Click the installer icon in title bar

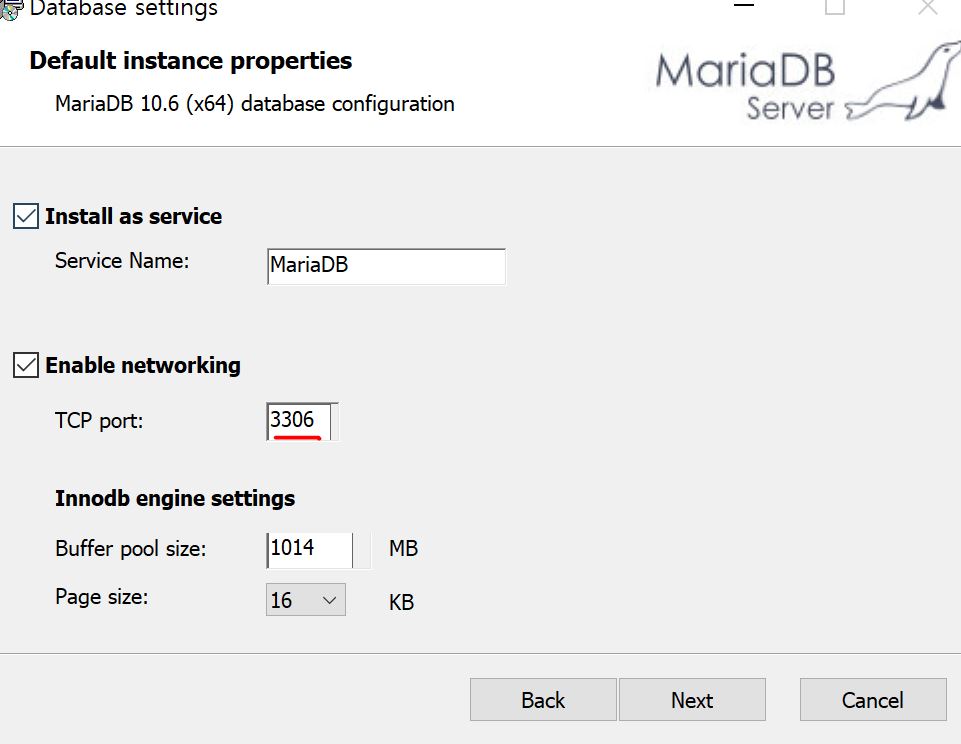tap(10, 9)
